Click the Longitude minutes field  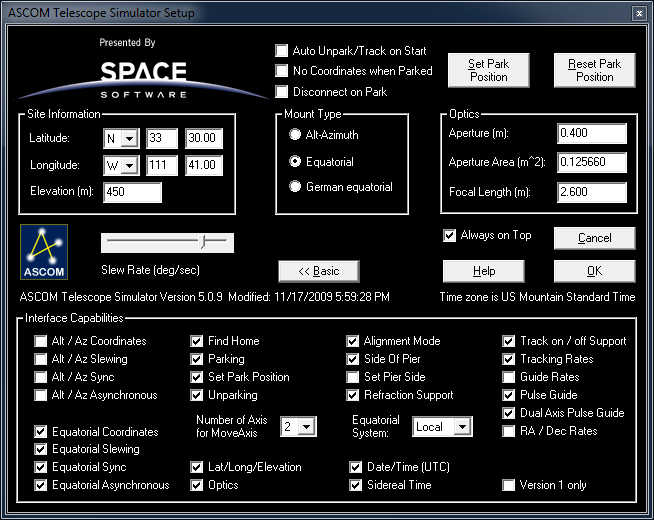tap(204, 166)
